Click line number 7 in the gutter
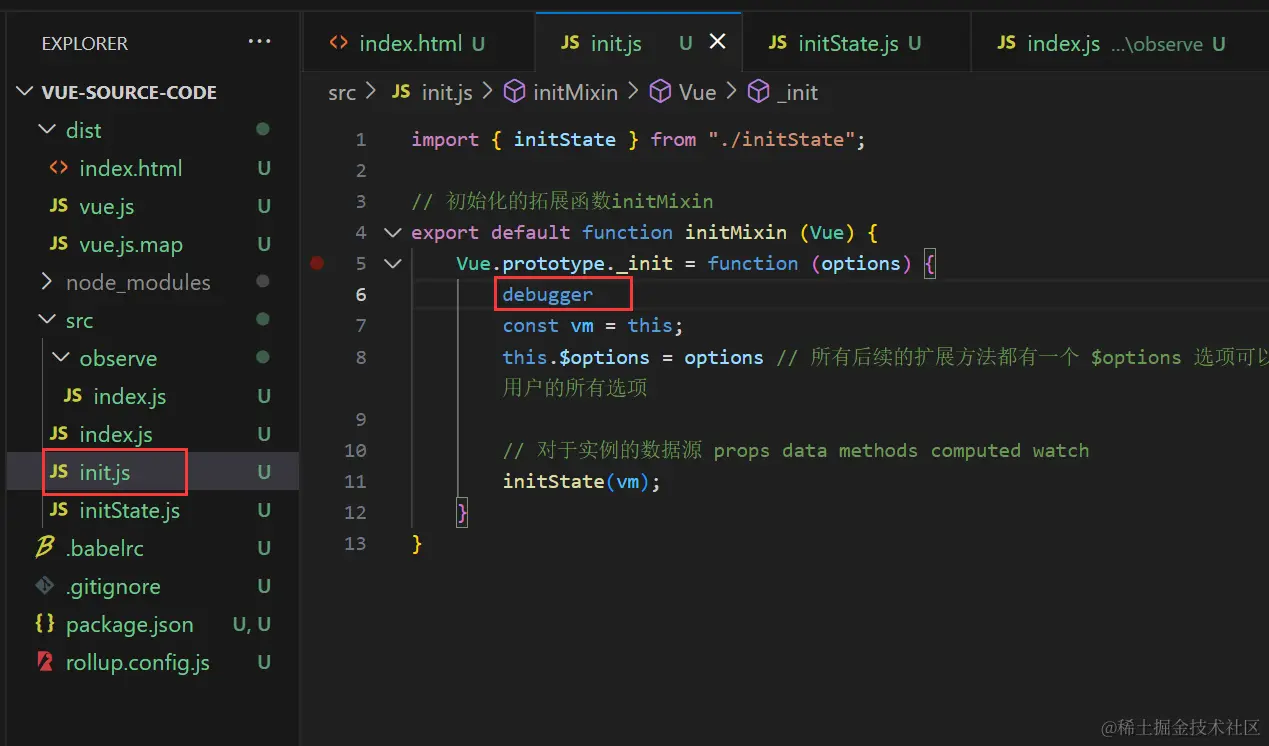 (361, 326)
